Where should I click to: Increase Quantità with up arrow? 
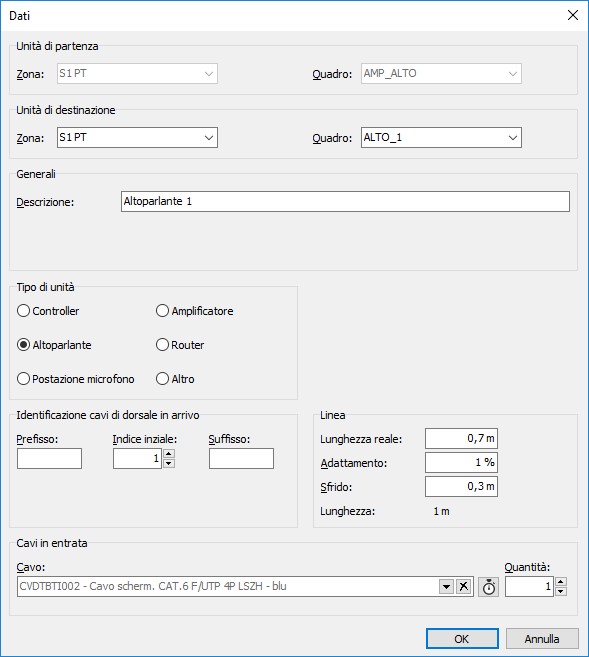[561, 582]
